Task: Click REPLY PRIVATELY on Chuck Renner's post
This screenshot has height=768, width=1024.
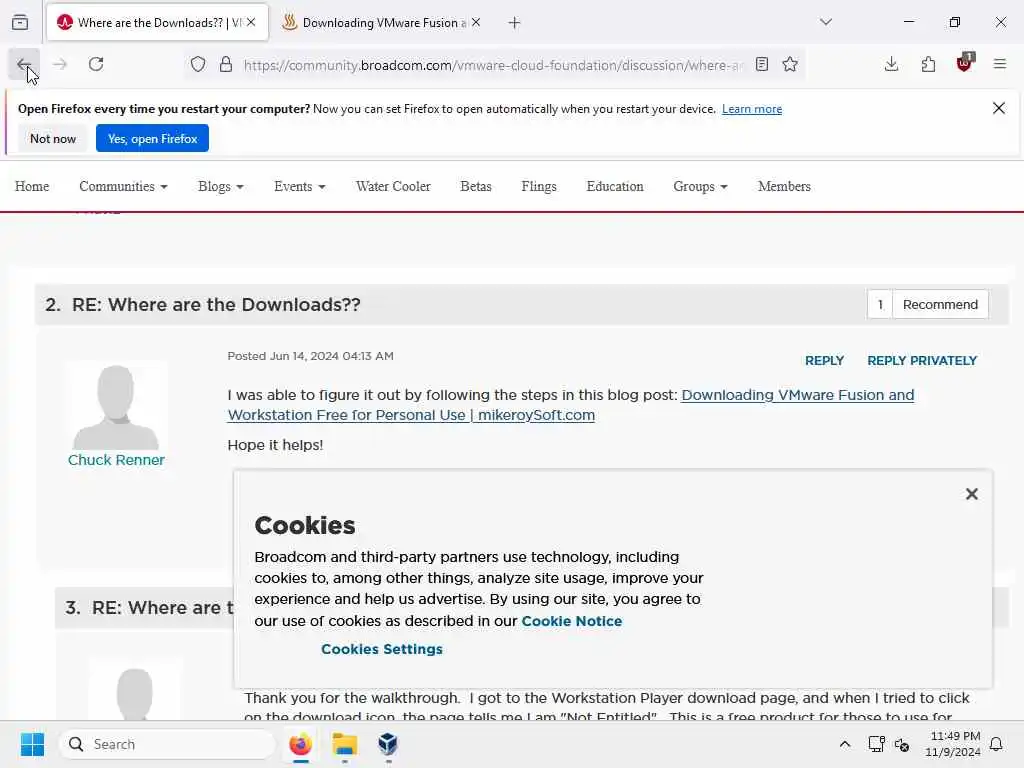Action: click(921, 360)
